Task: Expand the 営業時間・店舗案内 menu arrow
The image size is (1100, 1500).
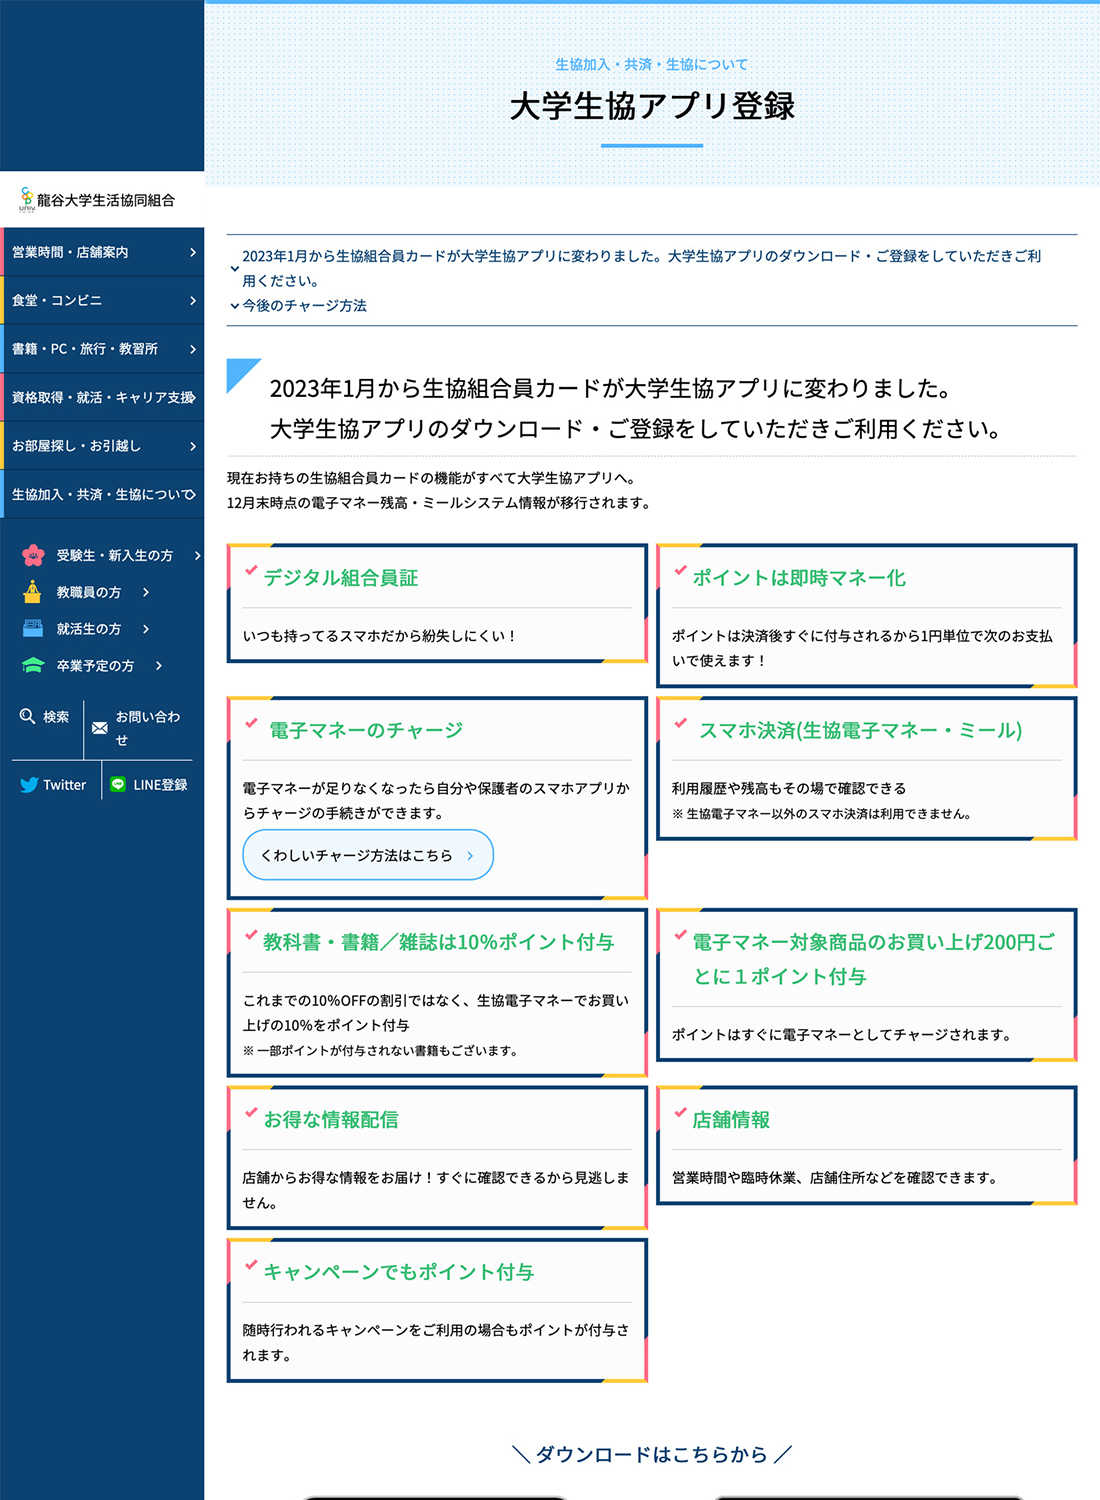Action: coord(193,253)
